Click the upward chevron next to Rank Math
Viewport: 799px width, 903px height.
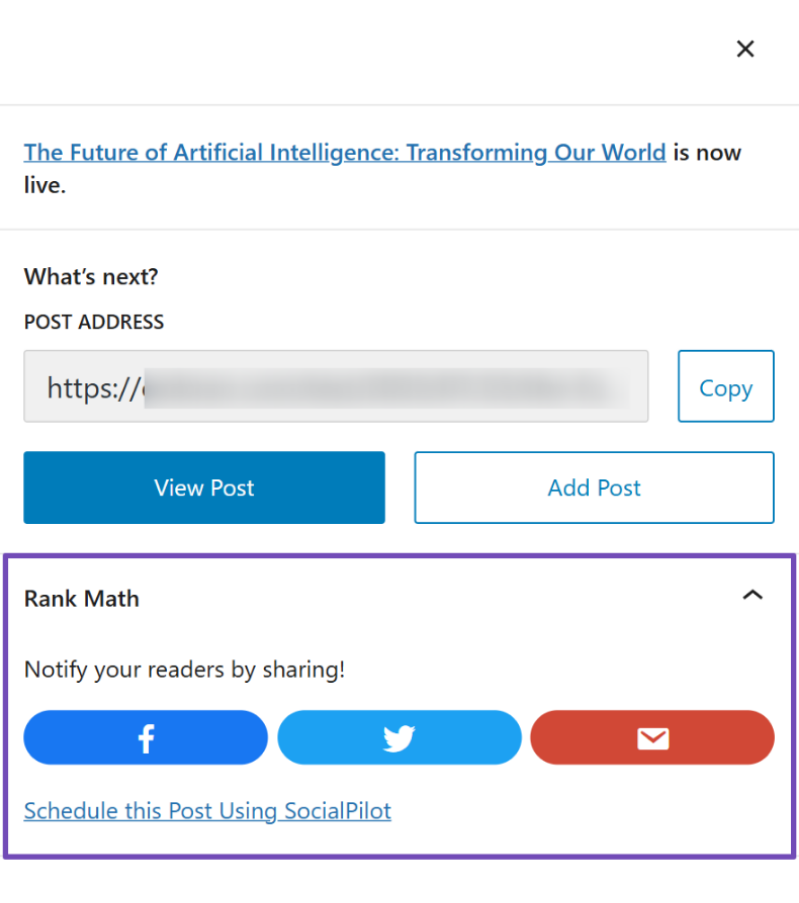[x=753, y=595]
